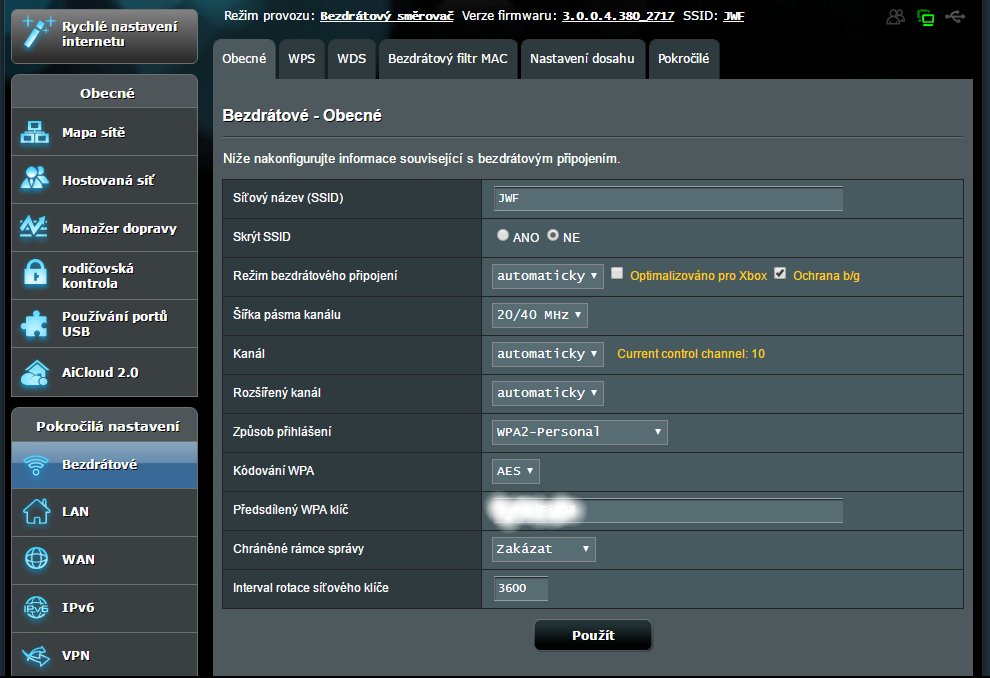
Task: Open the USB puzzle-piece icon
Action: click(x=35, y=323)
